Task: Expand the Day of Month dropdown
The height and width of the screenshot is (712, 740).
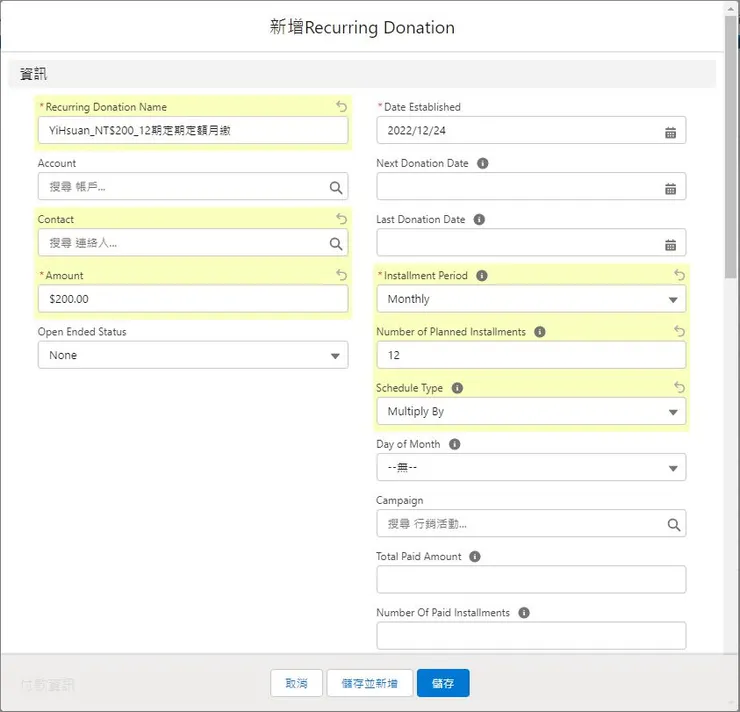Action: [531, 467]
